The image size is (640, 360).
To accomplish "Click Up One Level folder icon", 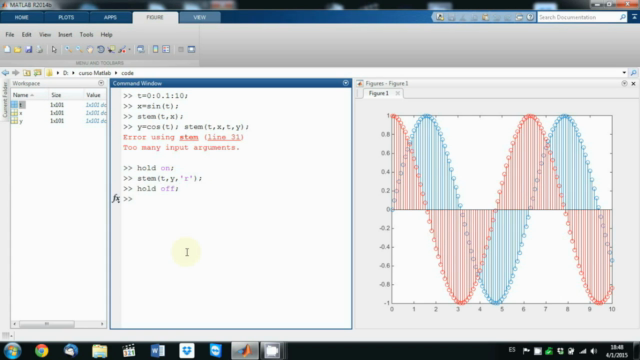I will [x=27, y=73].
